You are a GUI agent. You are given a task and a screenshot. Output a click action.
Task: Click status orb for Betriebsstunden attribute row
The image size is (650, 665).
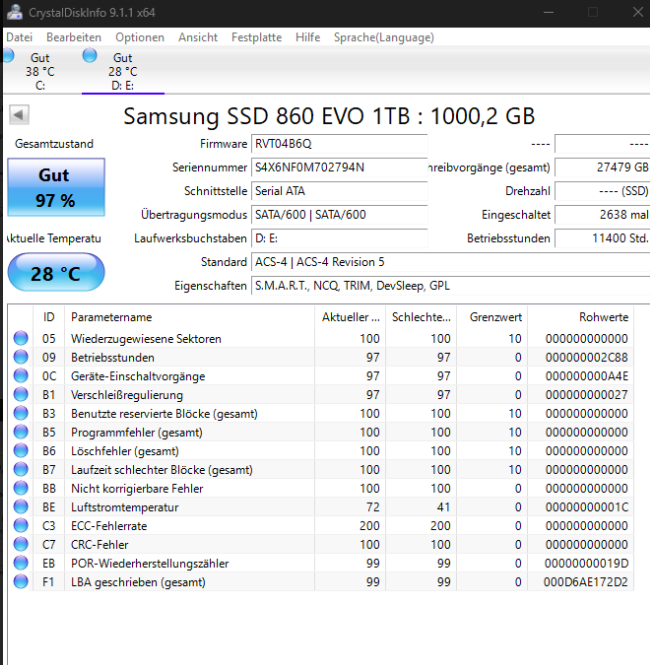tap(21, 357)
